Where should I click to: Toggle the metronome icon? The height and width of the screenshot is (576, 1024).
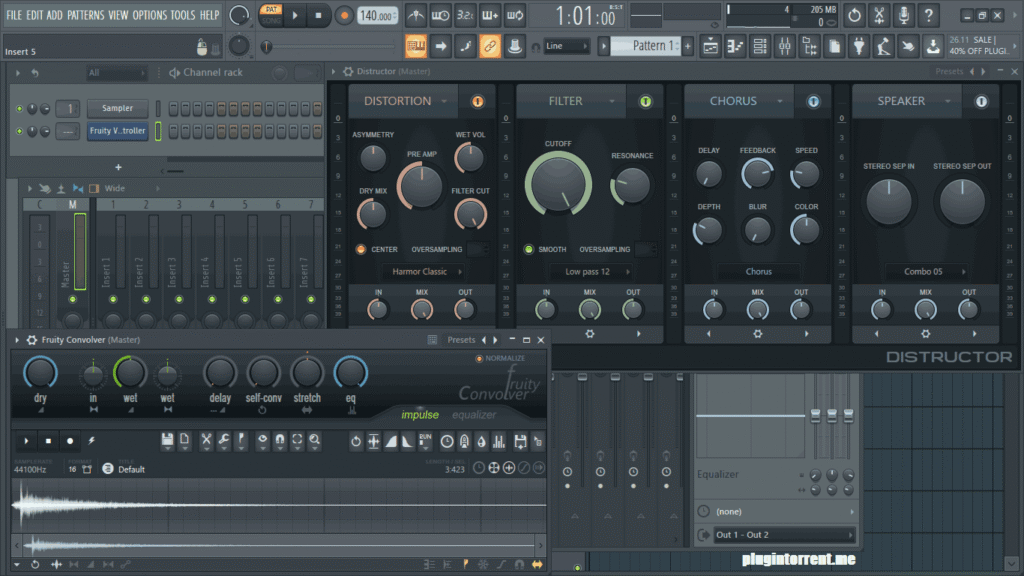[x=415, y=15]
